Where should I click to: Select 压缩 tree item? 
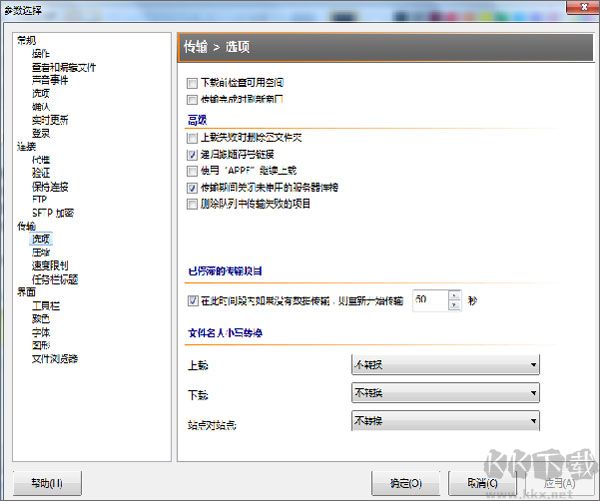click(x=41, y=253)
